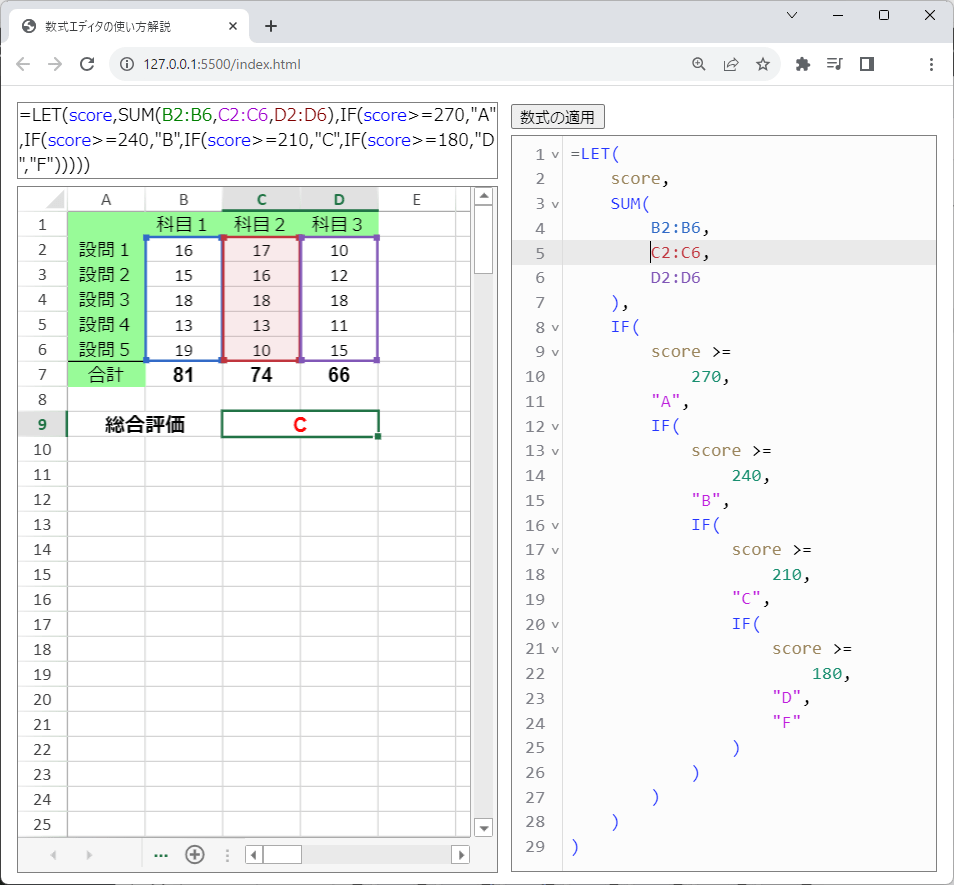Select the 総合評価 result cell showing C

300,424
